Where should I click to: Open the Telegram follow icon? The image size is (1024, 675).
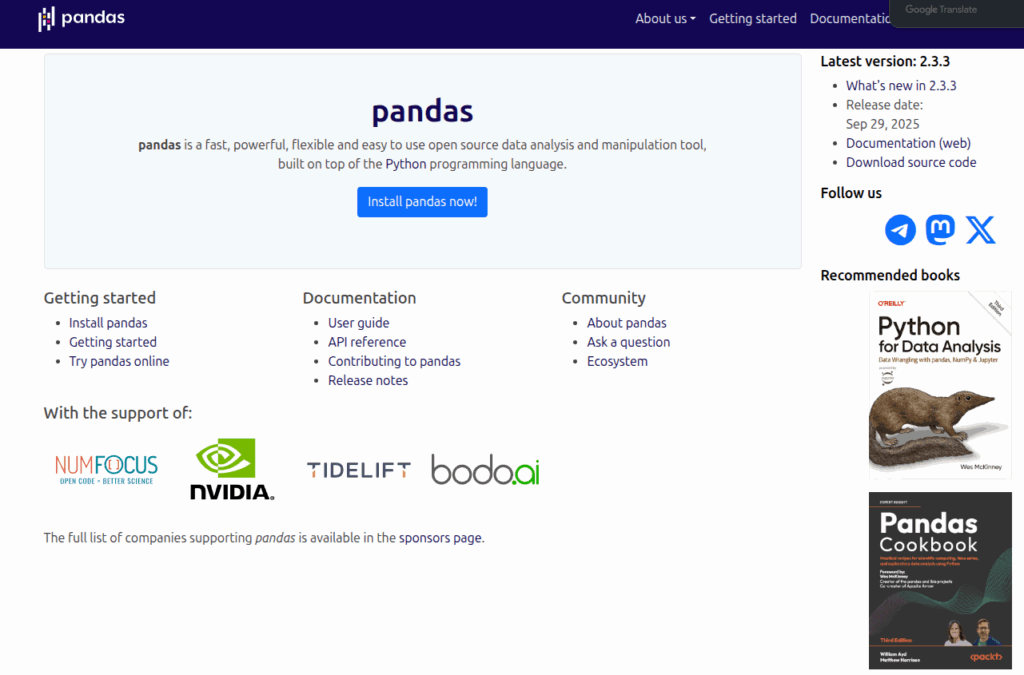(x=900, y=230)
